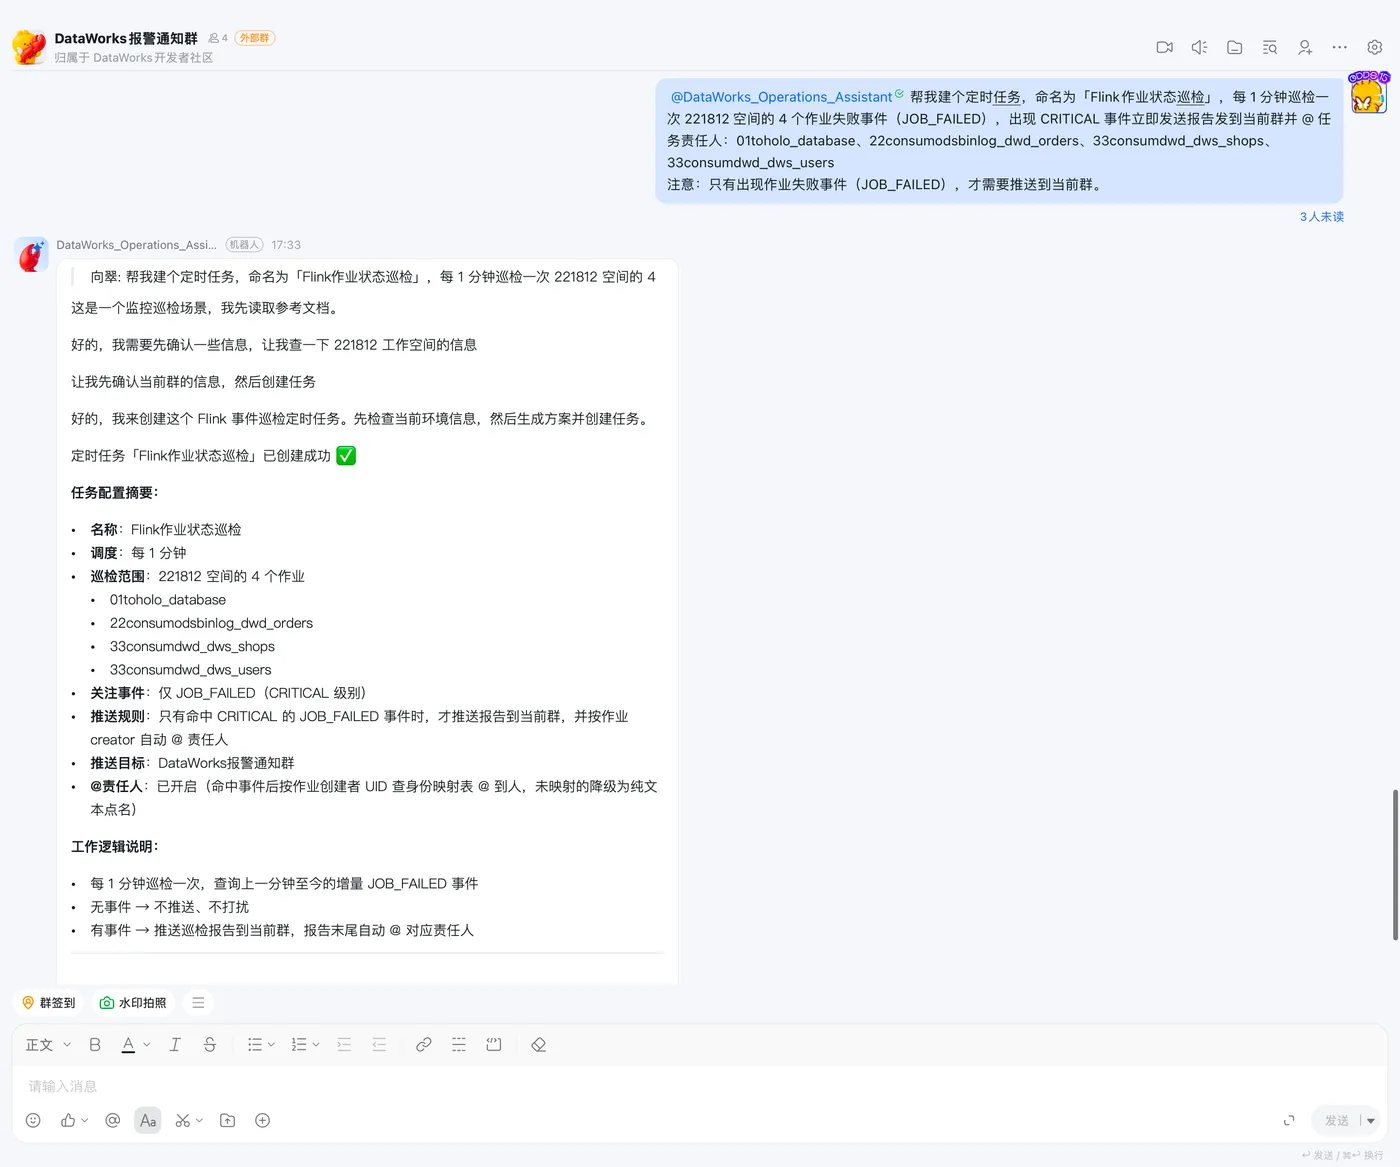Decrease indent in the message editor
Image resolution: width=1400 pixels, height=1167 pixels.
379,1045
